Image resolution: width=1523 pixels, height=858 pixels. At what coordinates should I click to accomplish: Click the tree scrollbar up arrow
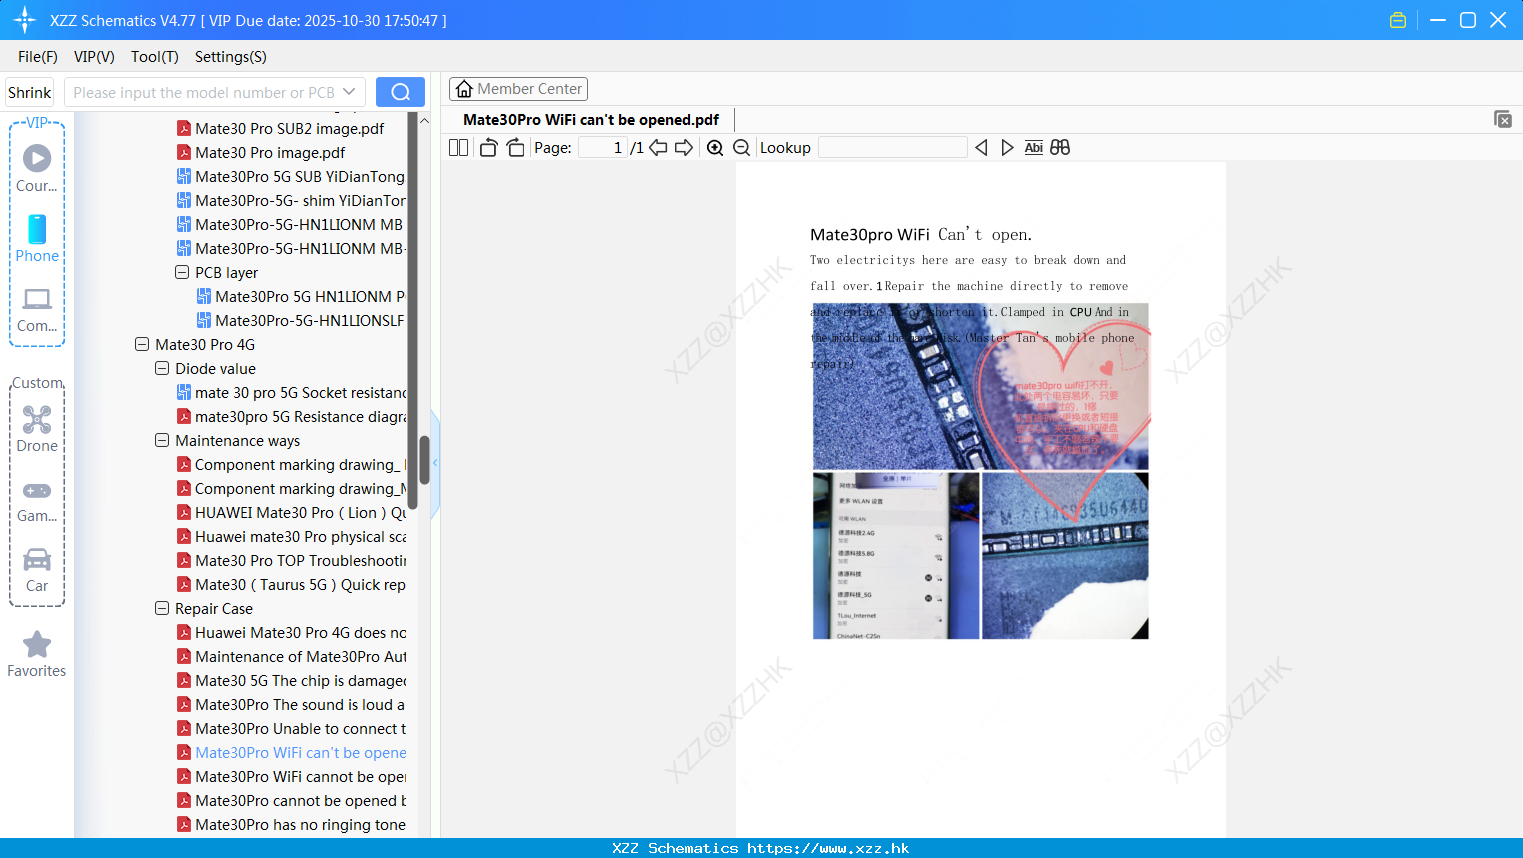pyautogui.click(x=424, y=120)
